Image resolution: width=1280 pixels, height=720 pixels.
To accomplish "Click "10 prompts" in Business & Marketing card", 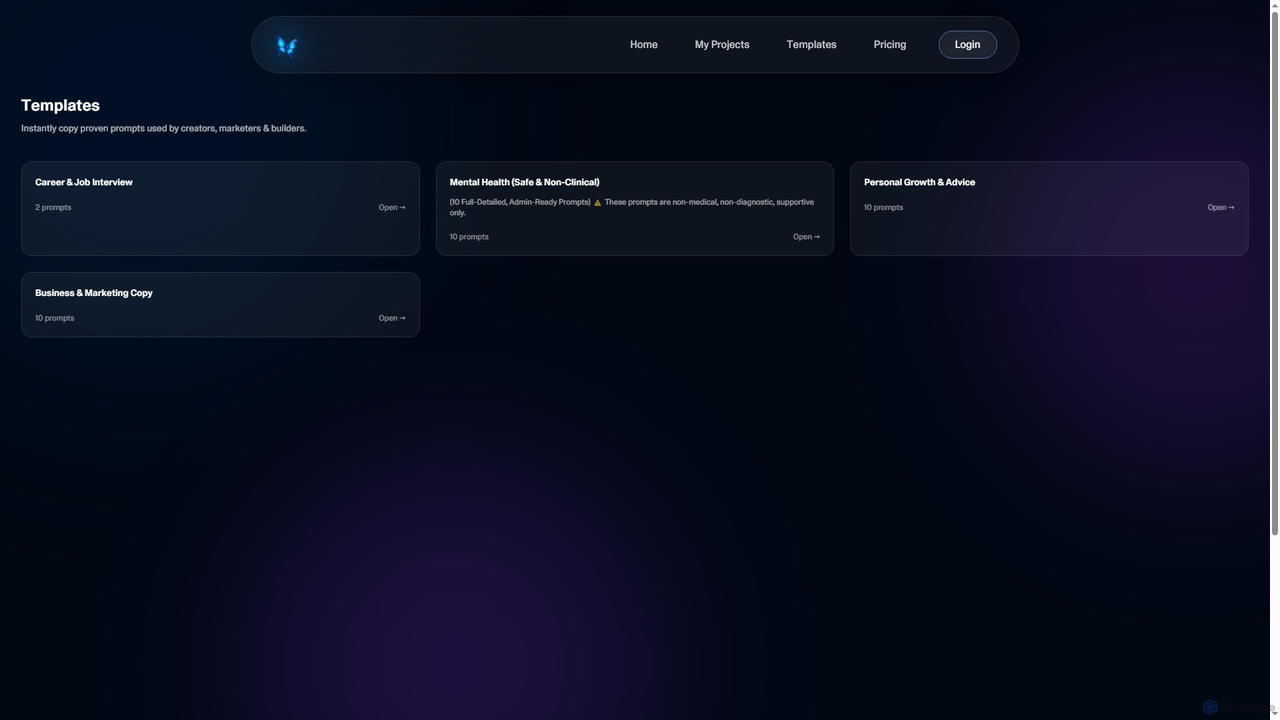I will pyautogui.click(x=55, y=318).
